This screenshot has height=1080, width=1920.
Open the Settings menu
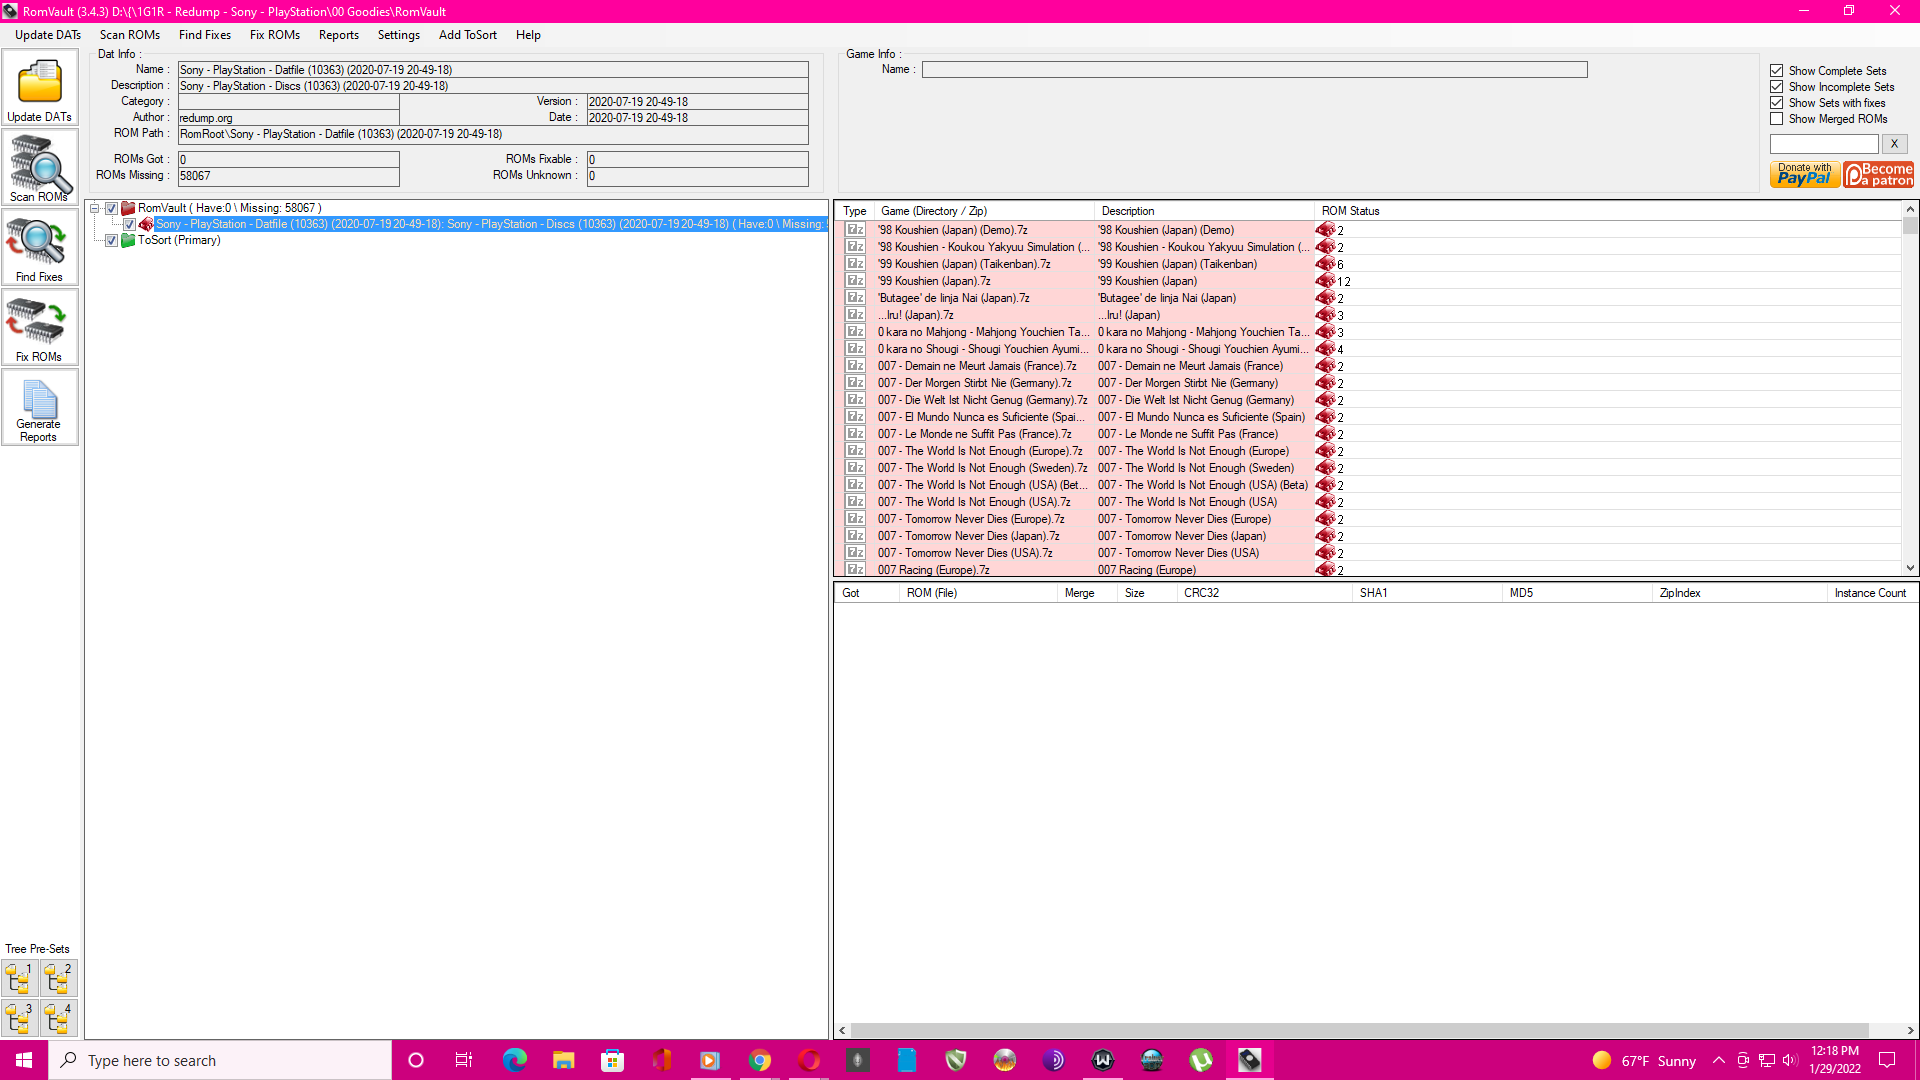click(x=399, y=35)
